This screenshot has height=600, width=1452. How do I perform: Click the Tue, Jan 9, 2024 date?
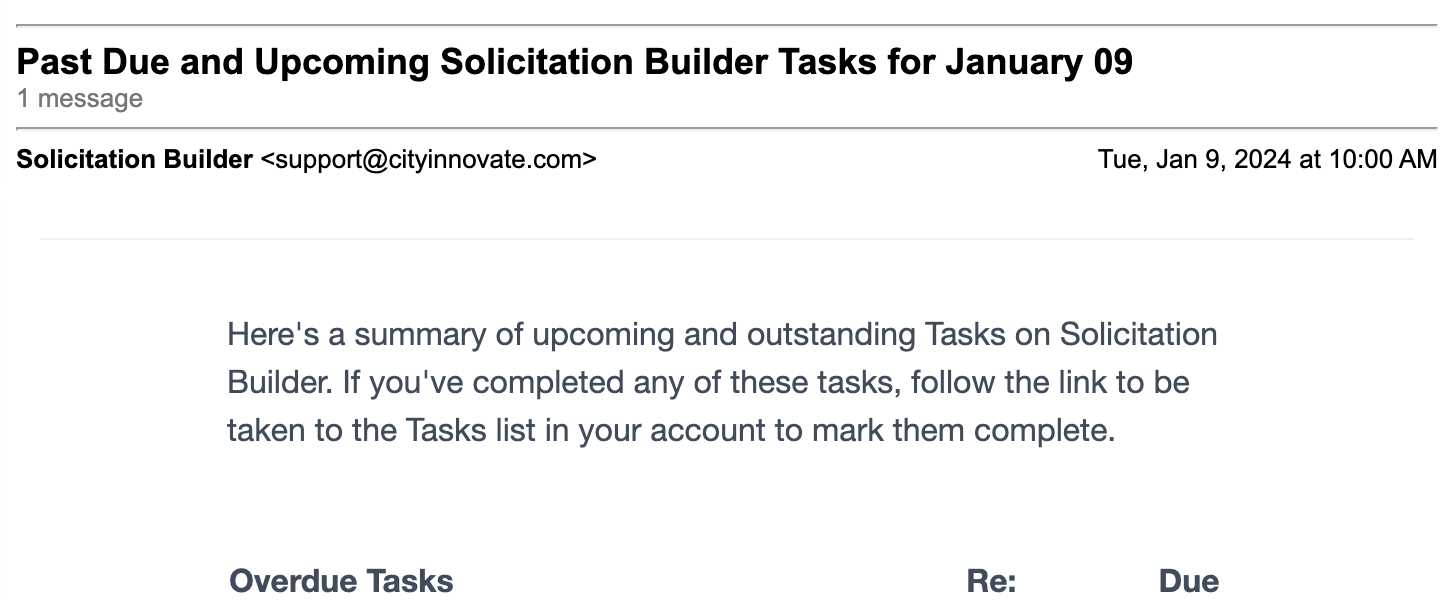pos(1194,159)
